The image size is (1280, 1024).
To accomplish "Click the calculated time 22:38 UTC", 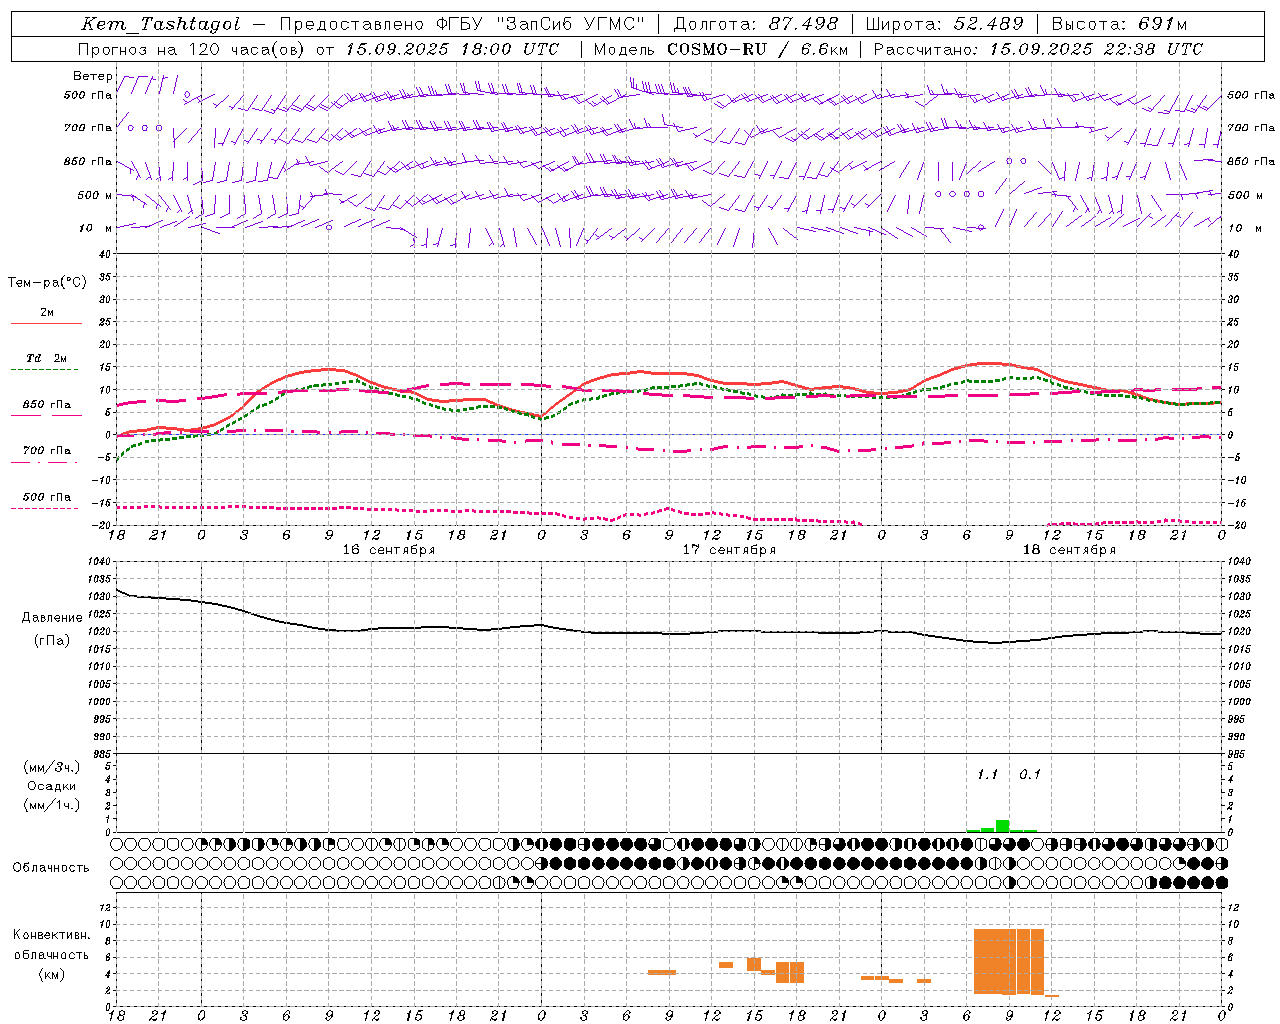I will click(1153, 49).
